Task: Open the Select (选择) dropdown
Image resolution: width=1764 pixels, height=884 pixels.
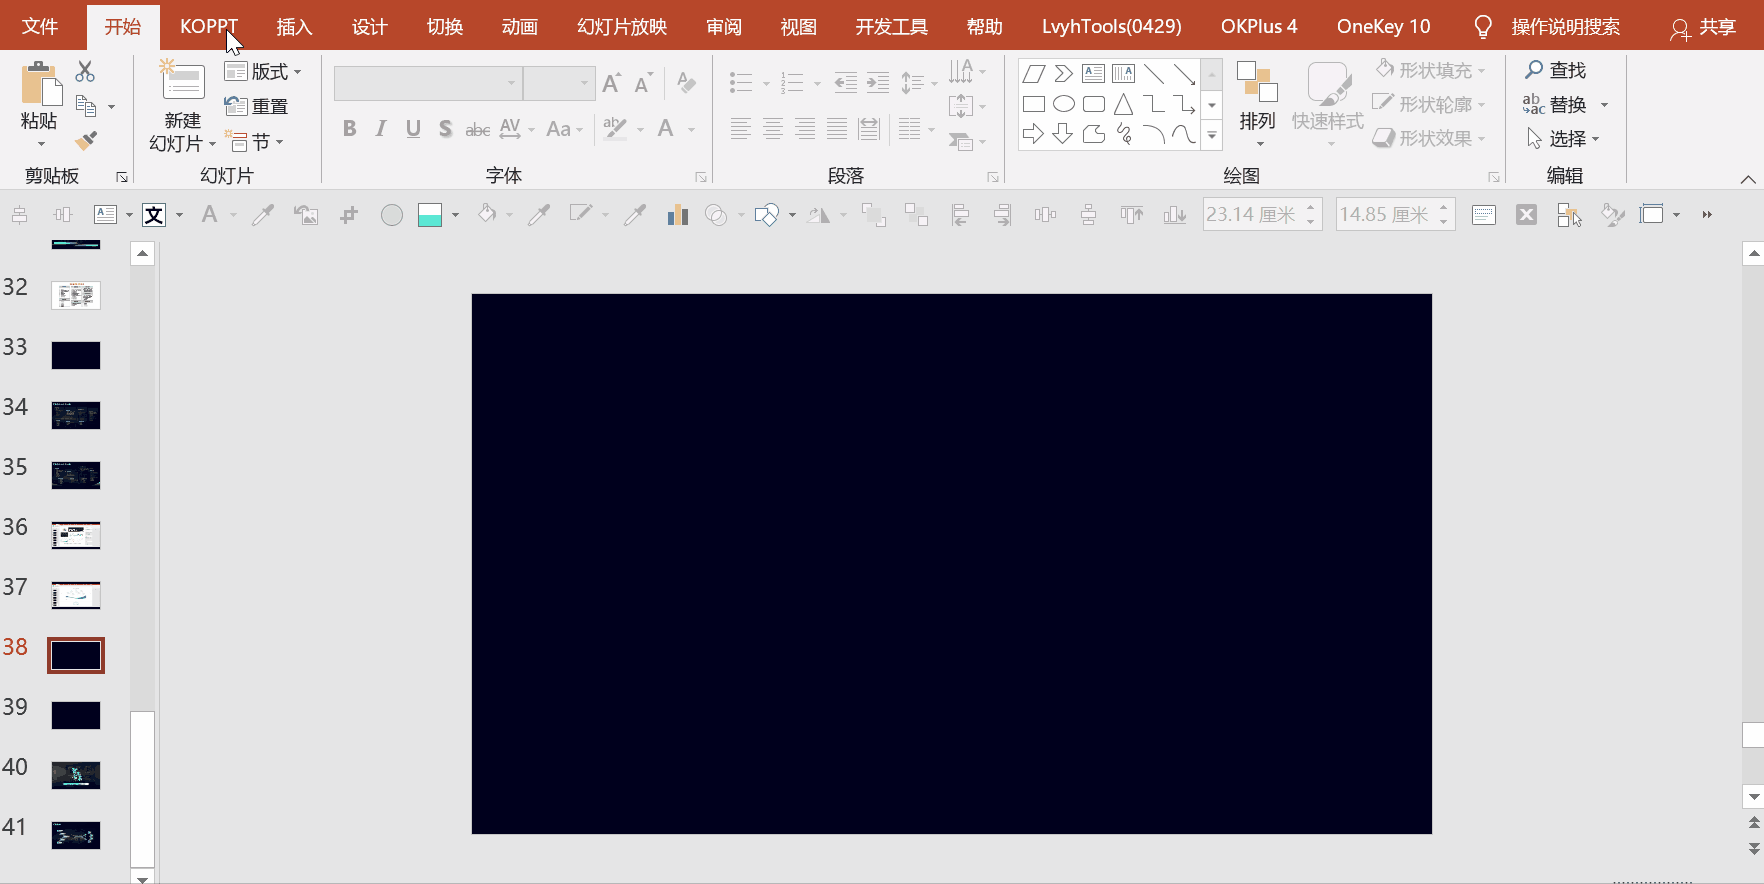Action: [x=1563, y=138]
